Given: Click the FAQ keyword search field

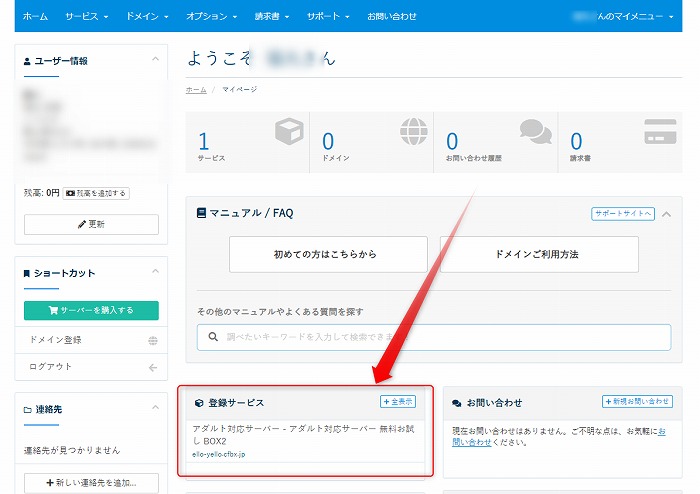Looking at the screenshot, I should 434,337.
